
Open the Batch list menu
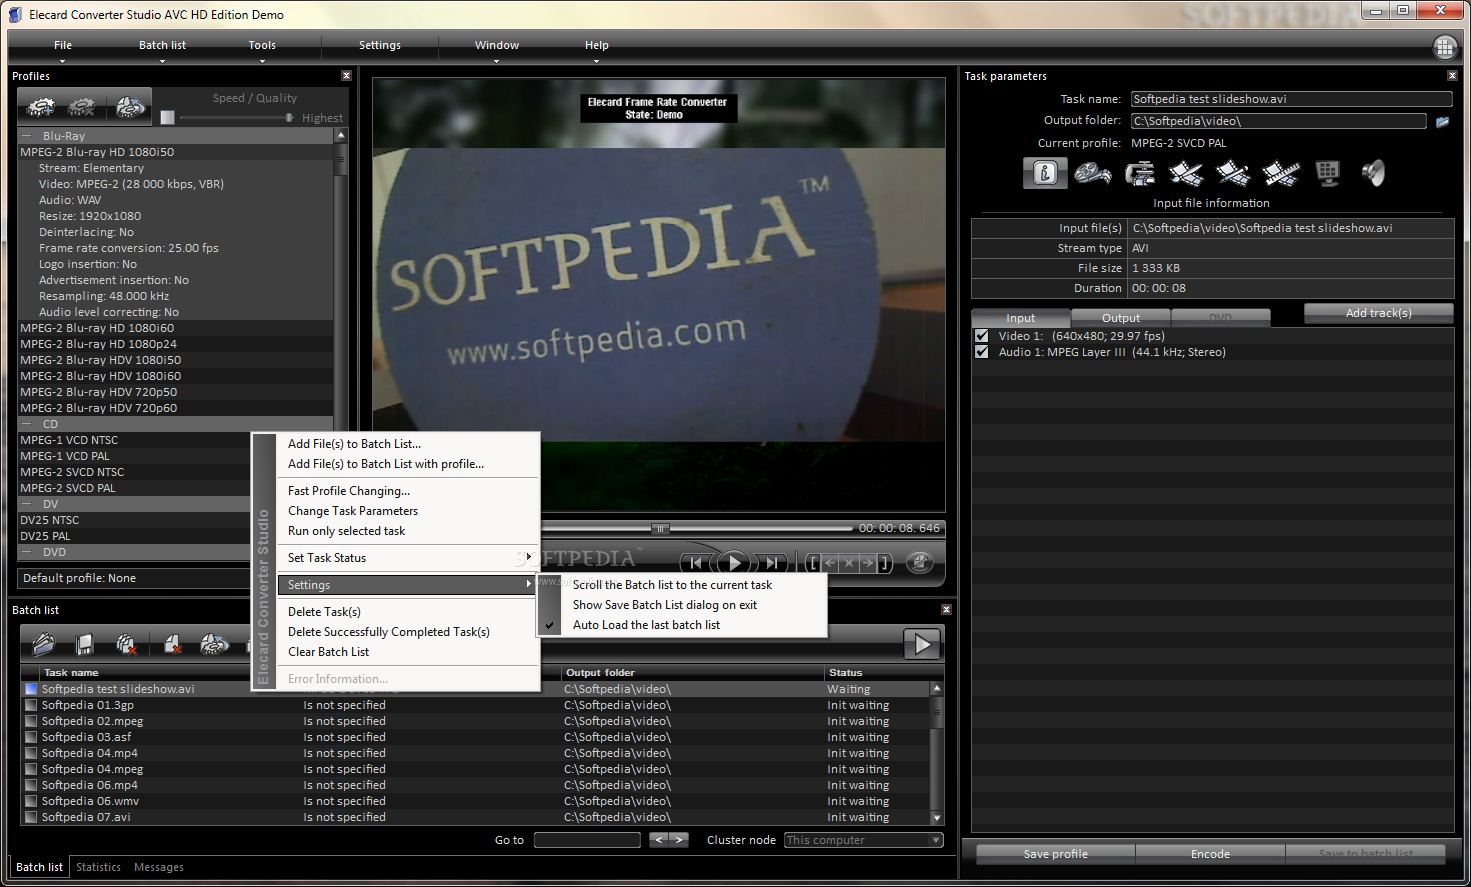coord(162,45)
